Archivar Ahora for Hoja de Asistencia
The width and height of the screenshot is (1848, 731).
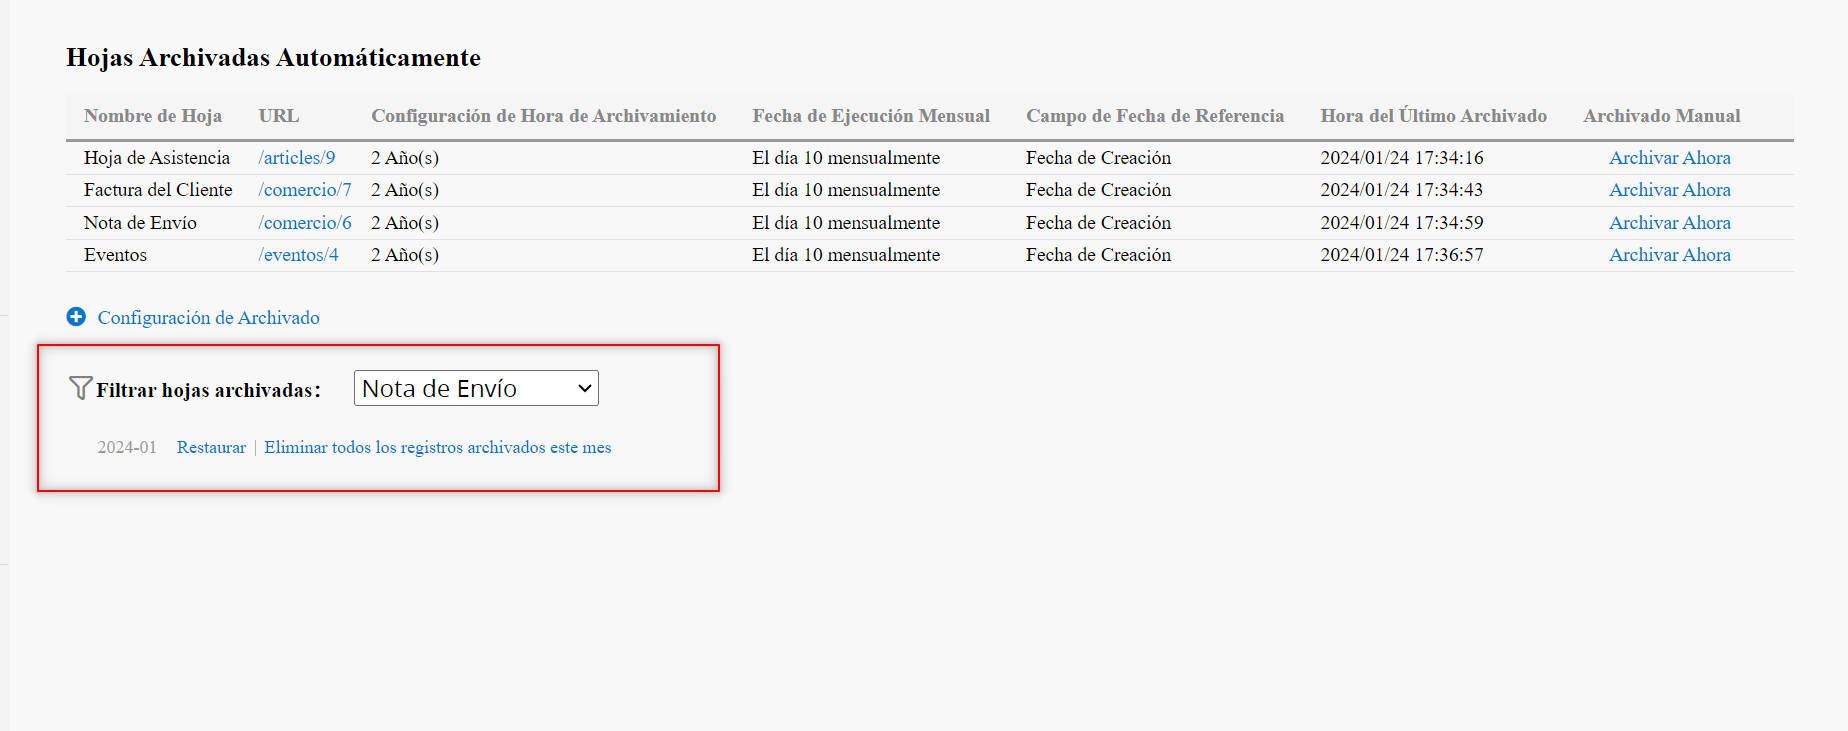coord(1669,158)
